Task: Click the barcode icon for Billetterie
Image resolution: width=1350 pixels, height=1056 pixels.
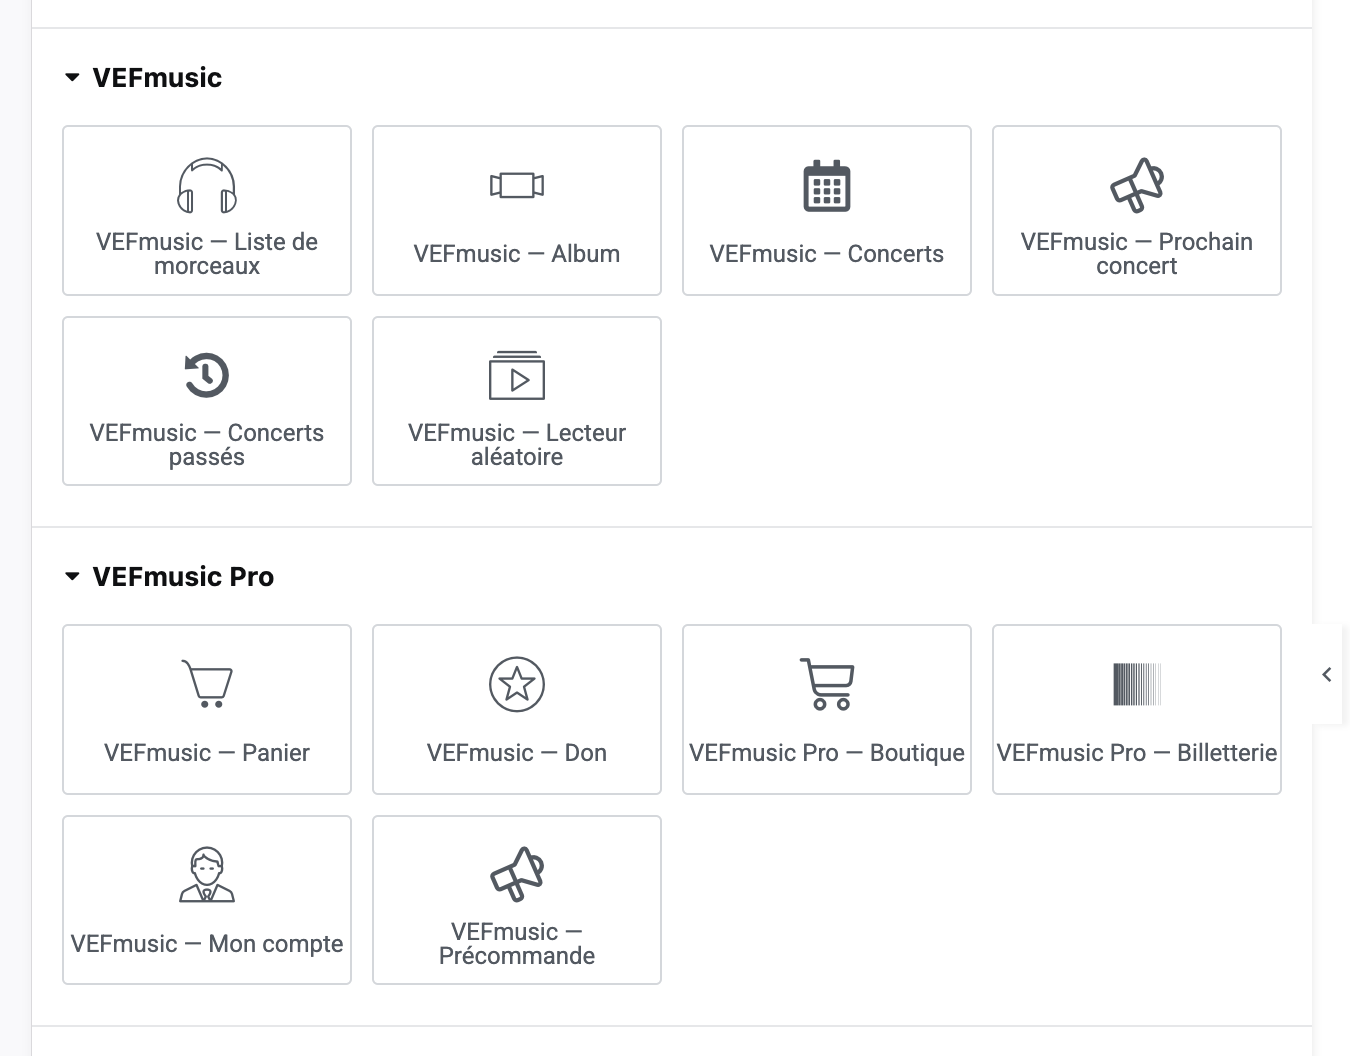Action: (x=1137, y=684)
